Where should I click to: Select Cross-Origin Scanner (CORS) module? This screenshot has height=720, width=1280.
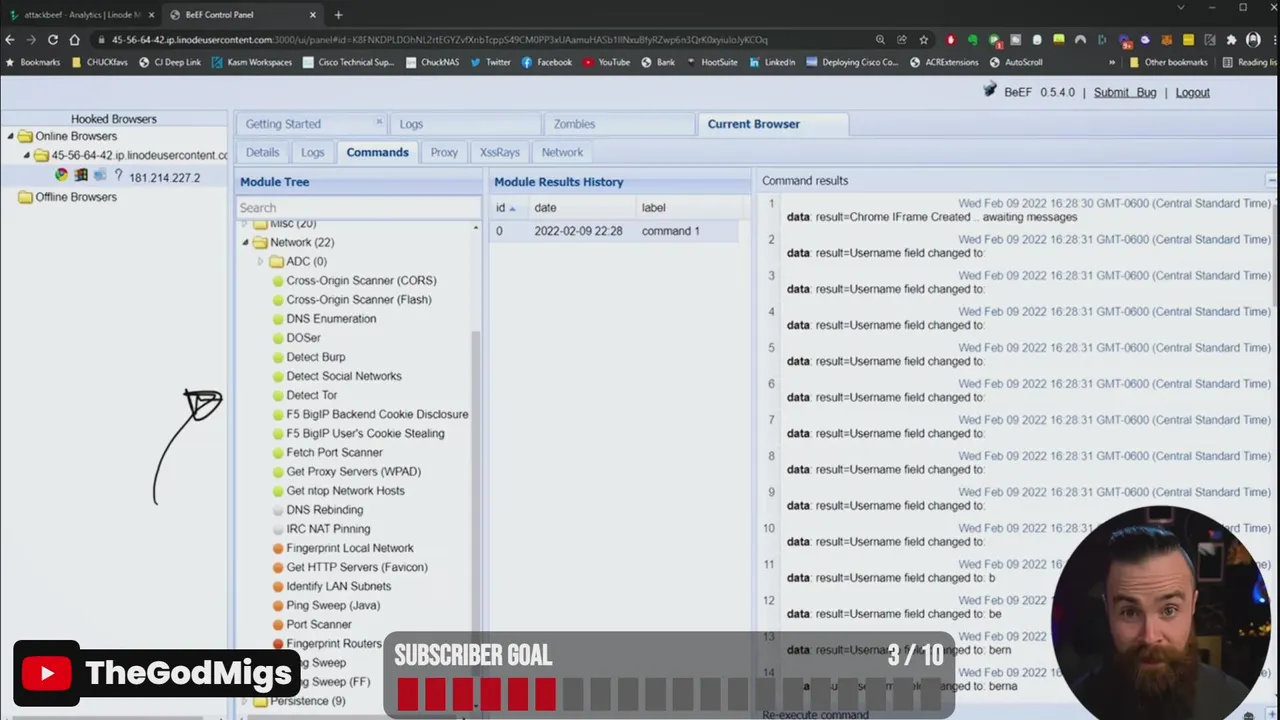point(361,281)
